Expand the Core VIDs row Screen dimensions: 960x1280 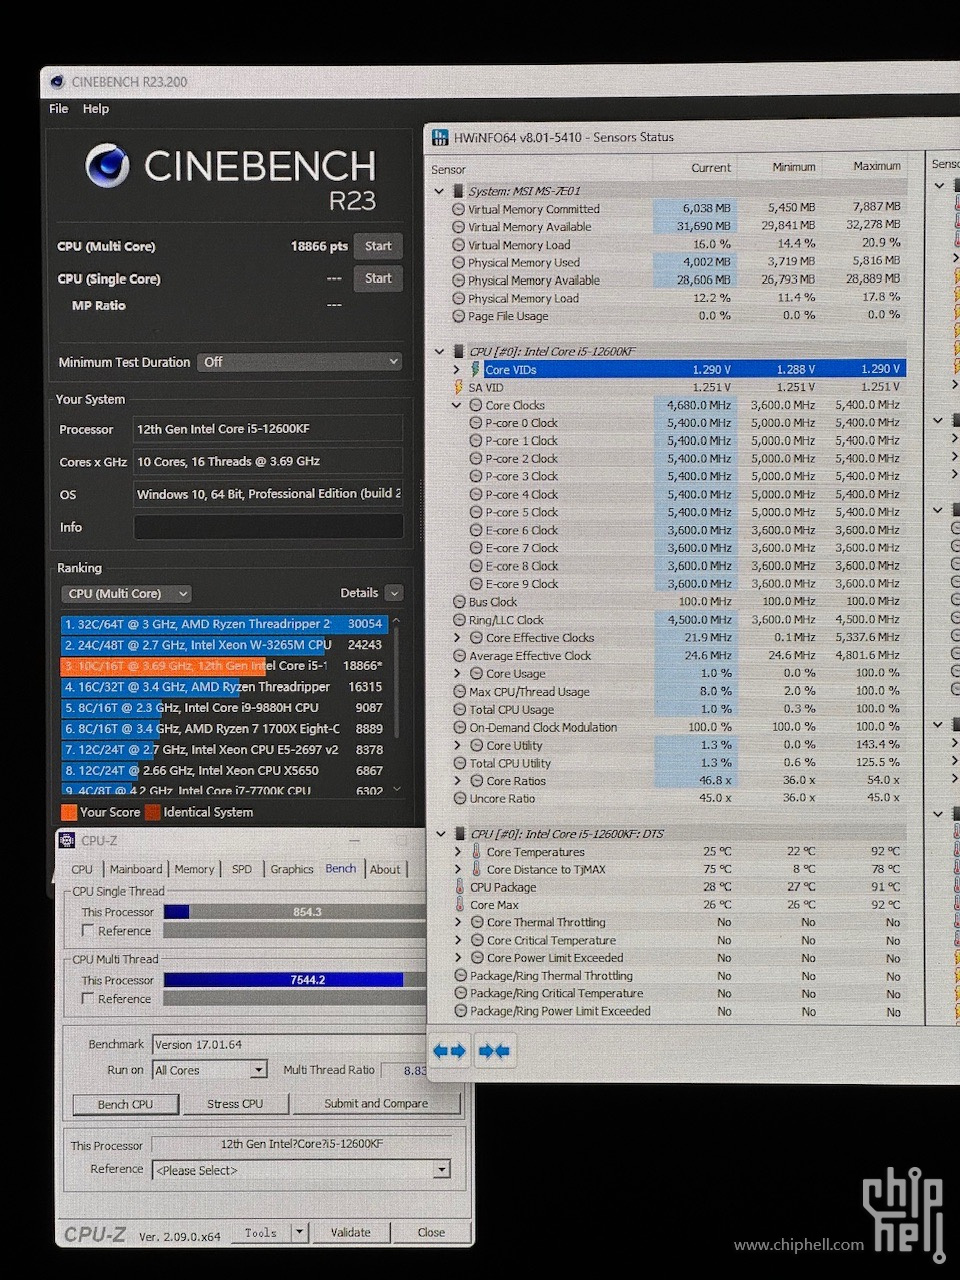click(x=457, y=369)
